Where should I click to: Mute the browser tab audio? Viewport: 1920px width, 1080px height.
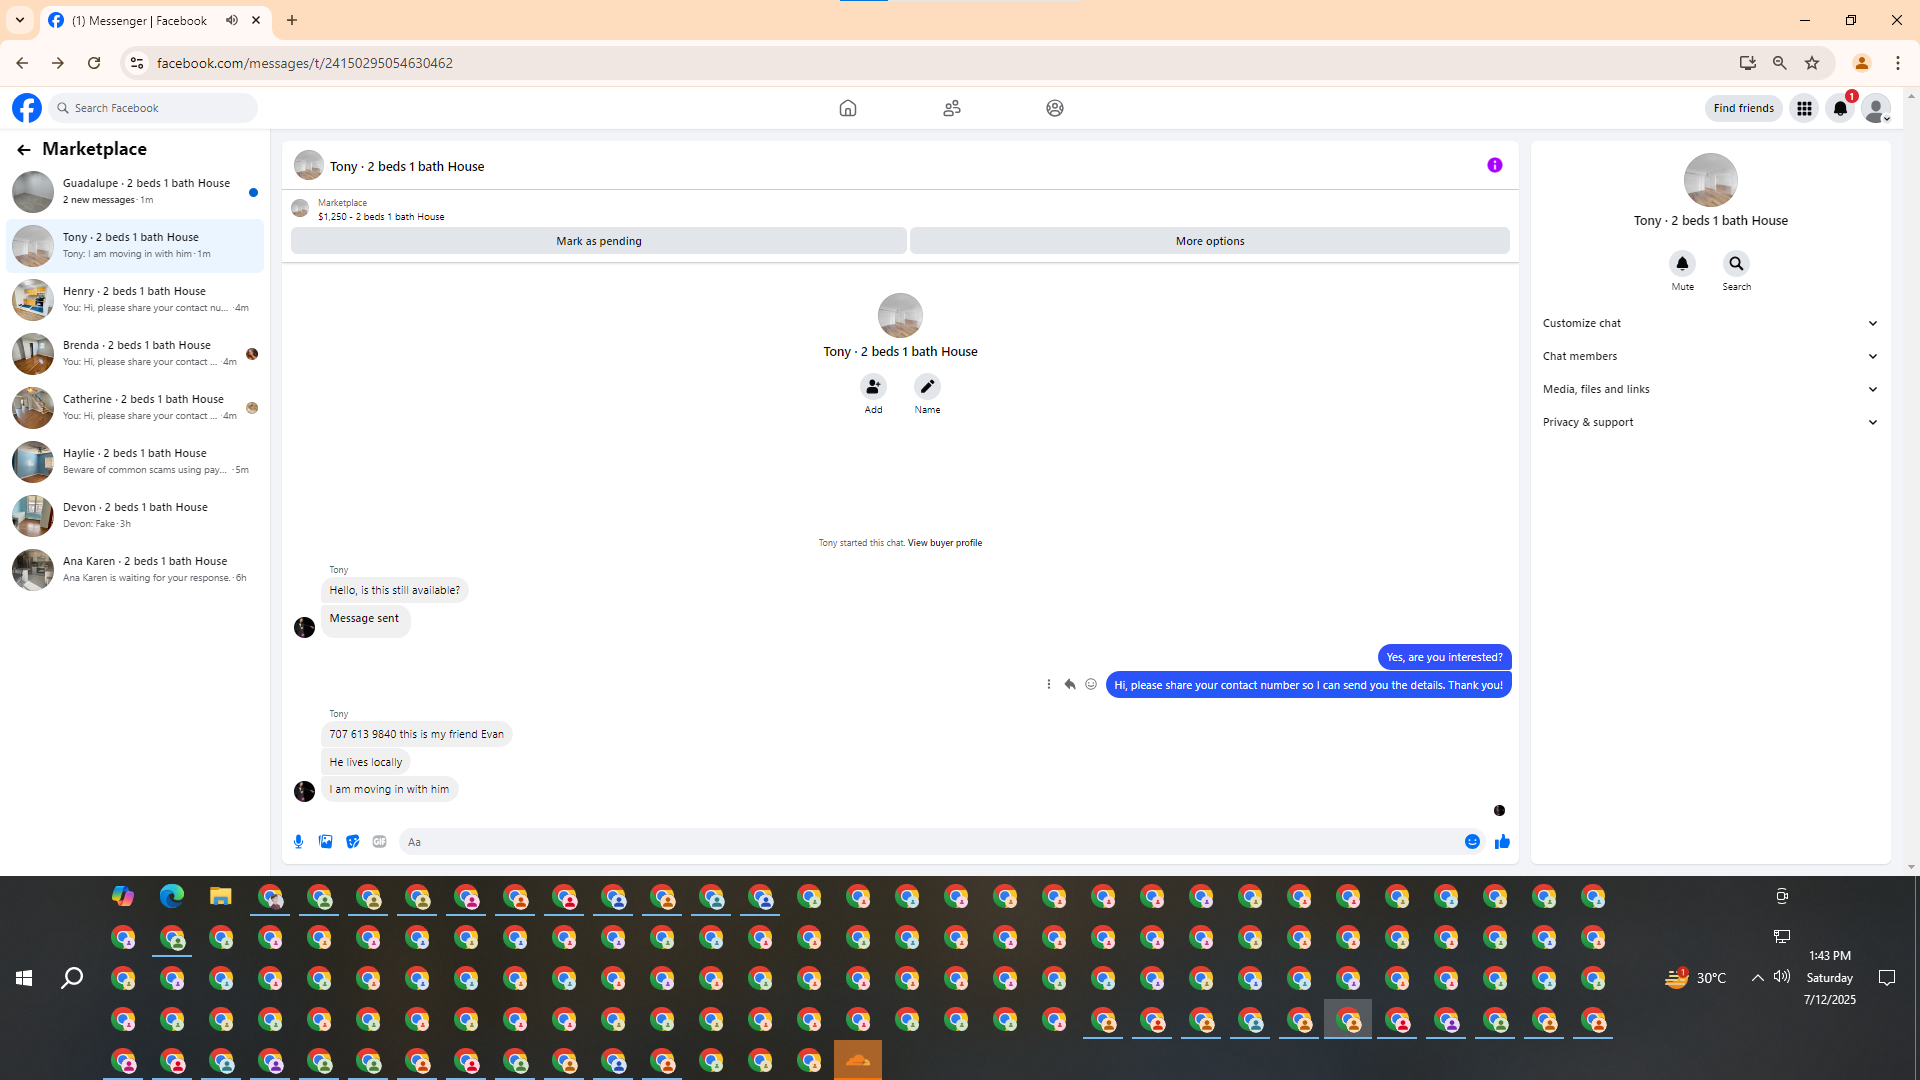click(232, 20)
